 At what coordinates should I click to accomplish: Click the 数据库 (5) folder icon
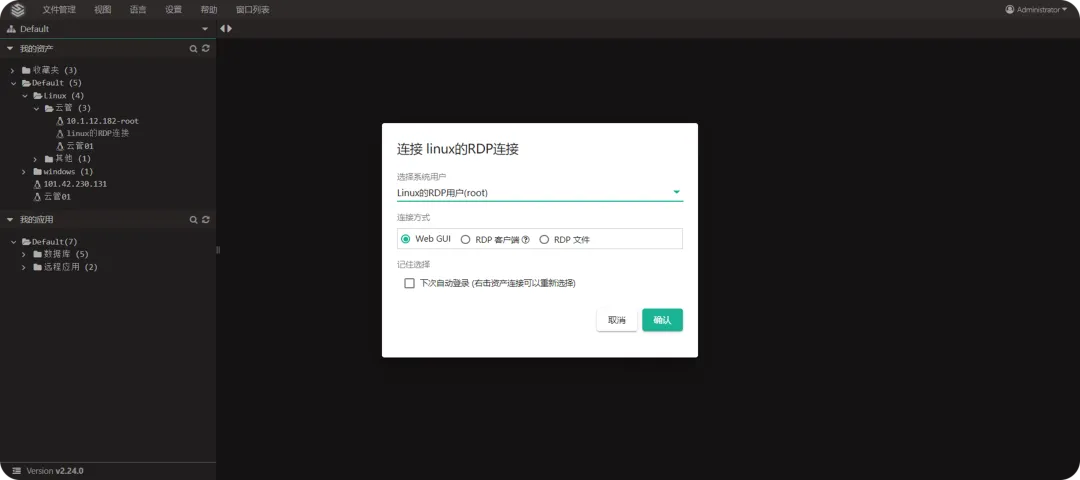click(x=38, y=254)
